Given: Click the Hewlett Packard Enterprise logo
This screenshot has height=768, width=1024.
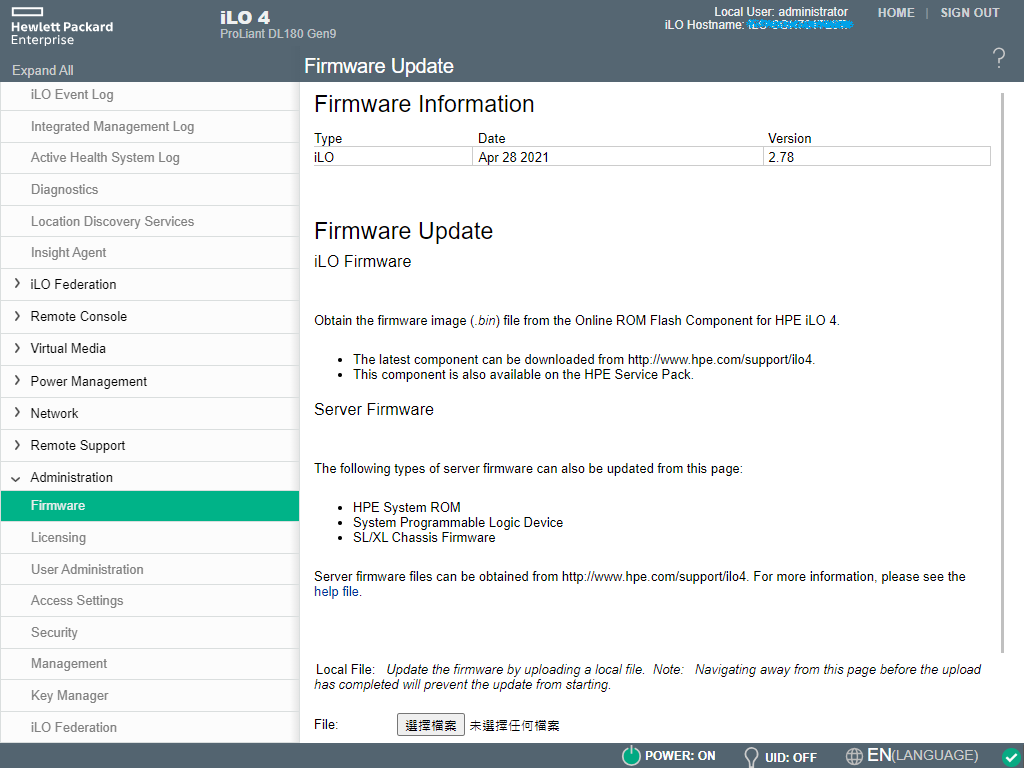Looking at the screenshot, I should tap(62, 27).
